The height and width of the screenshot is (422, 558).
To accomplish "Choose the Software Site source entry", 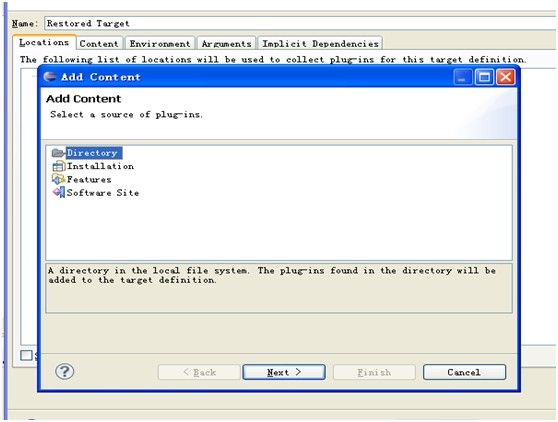I will click(103, 192).
